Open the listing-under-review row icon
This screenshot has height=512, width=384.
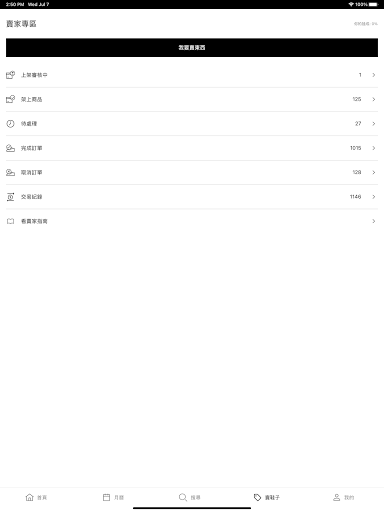(x=10, y=75)
